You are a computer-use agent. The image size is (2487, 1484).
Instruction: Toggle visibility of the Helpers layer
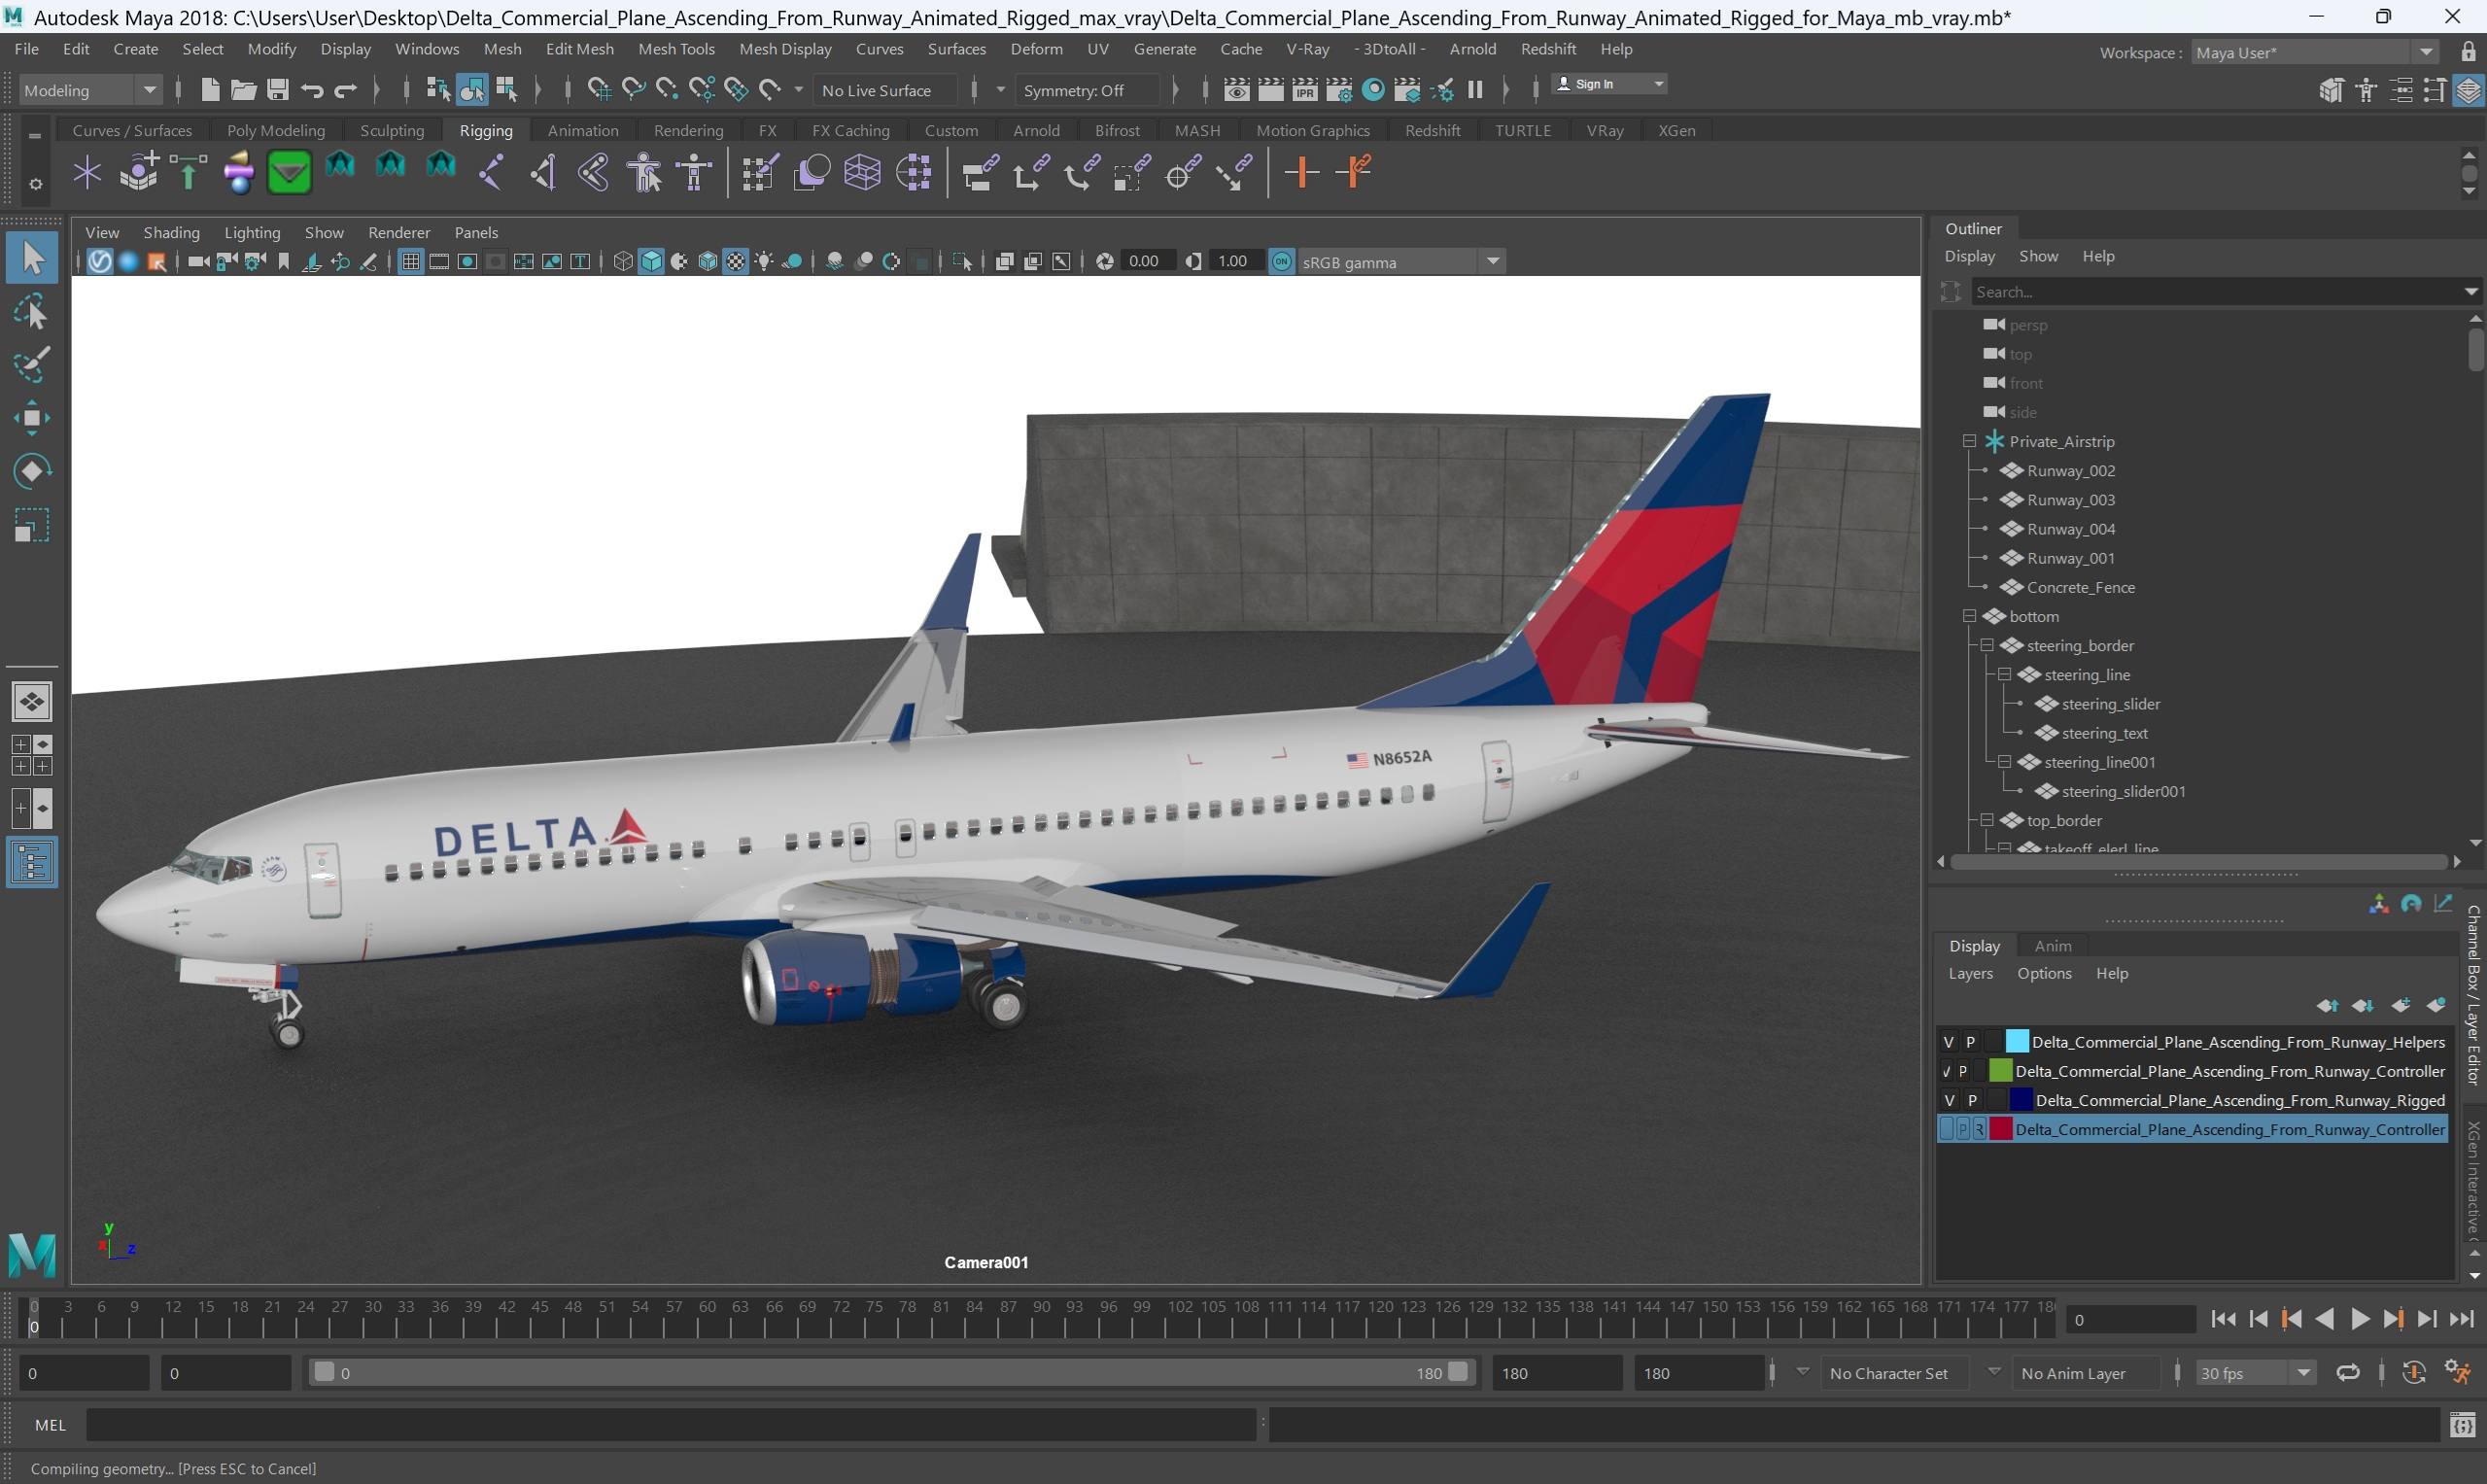click(x=1948, y=1042)
